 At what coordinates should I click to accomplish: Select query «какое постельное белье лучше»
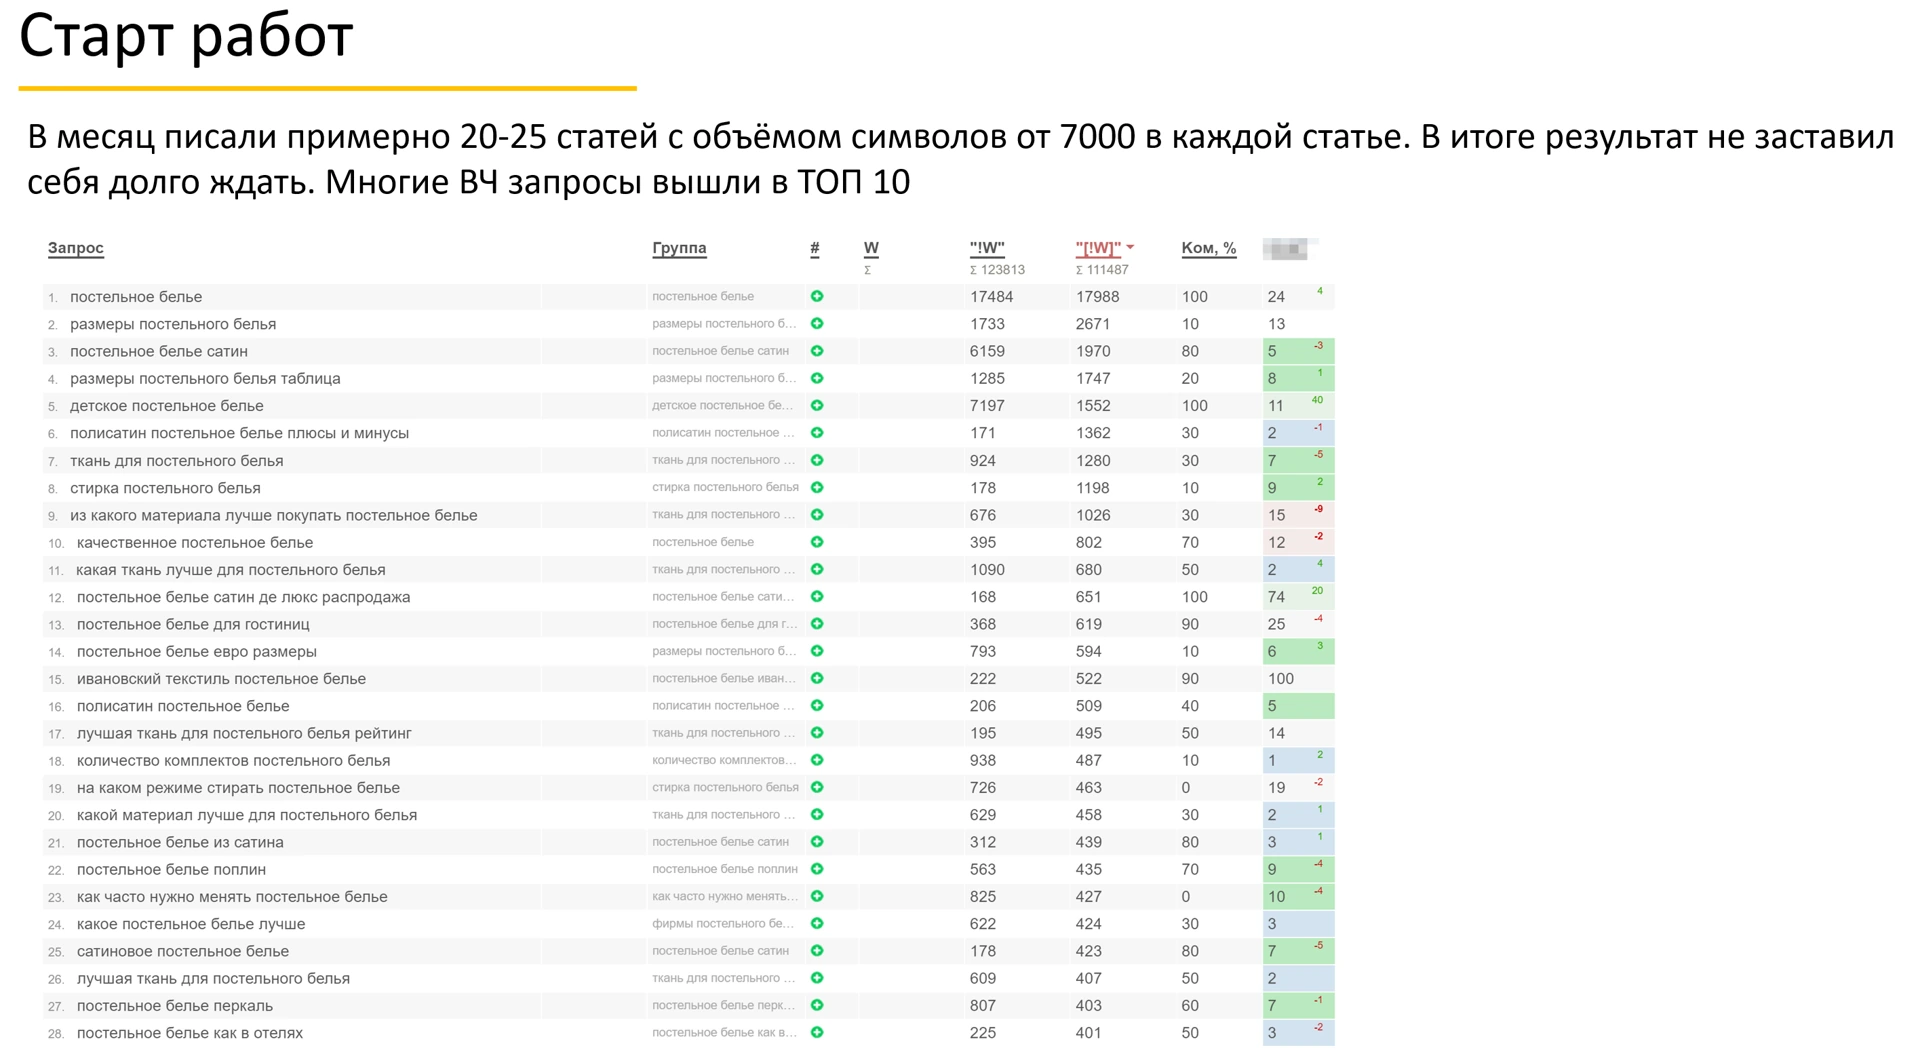coord(191,924)
